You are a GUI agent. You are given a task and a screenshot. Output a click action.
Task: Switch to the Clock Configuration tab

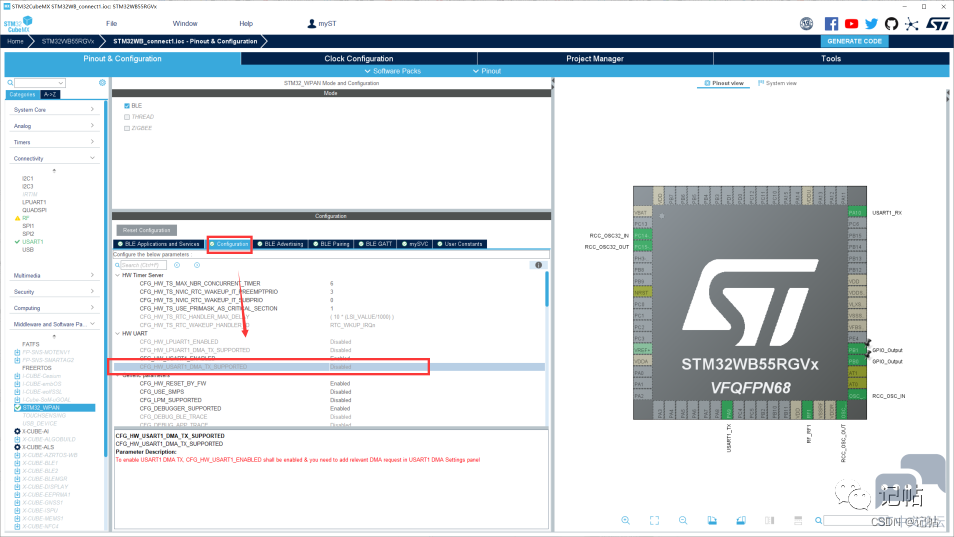[359, 58]
